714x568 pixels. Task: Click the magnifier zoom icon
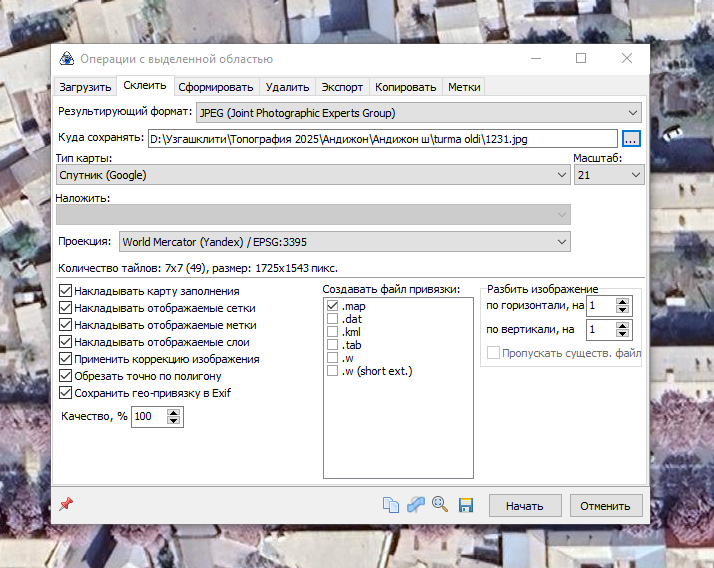tap(440, 504)
